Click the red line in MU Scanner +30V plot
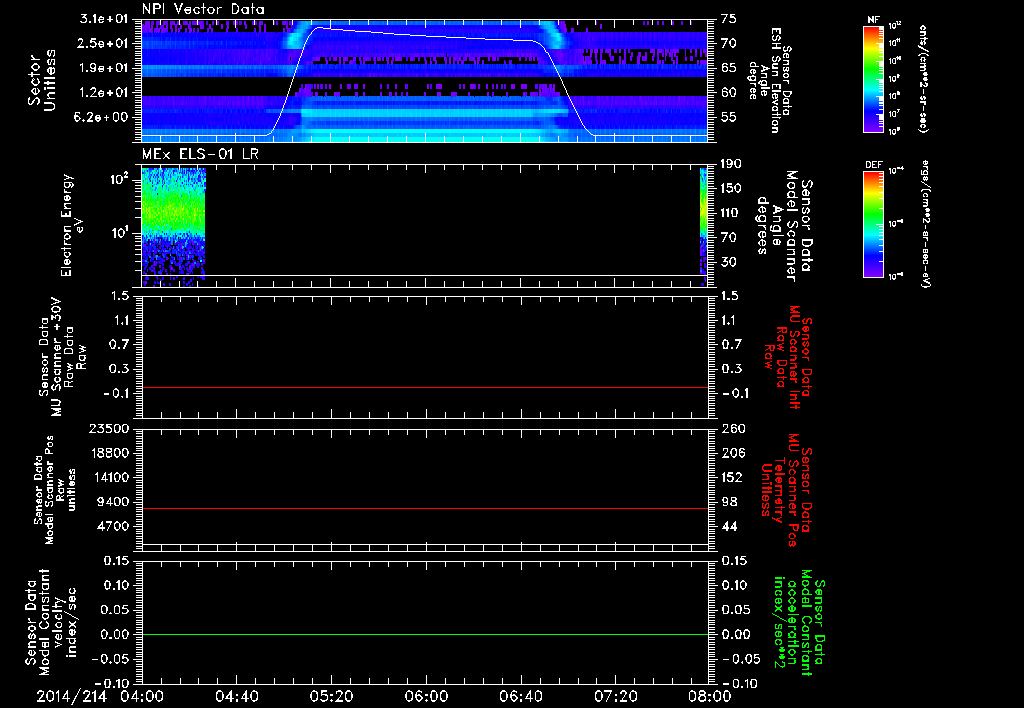Image resolution: width=1024 pixels, height=708 pixels. tap(425, 387)
